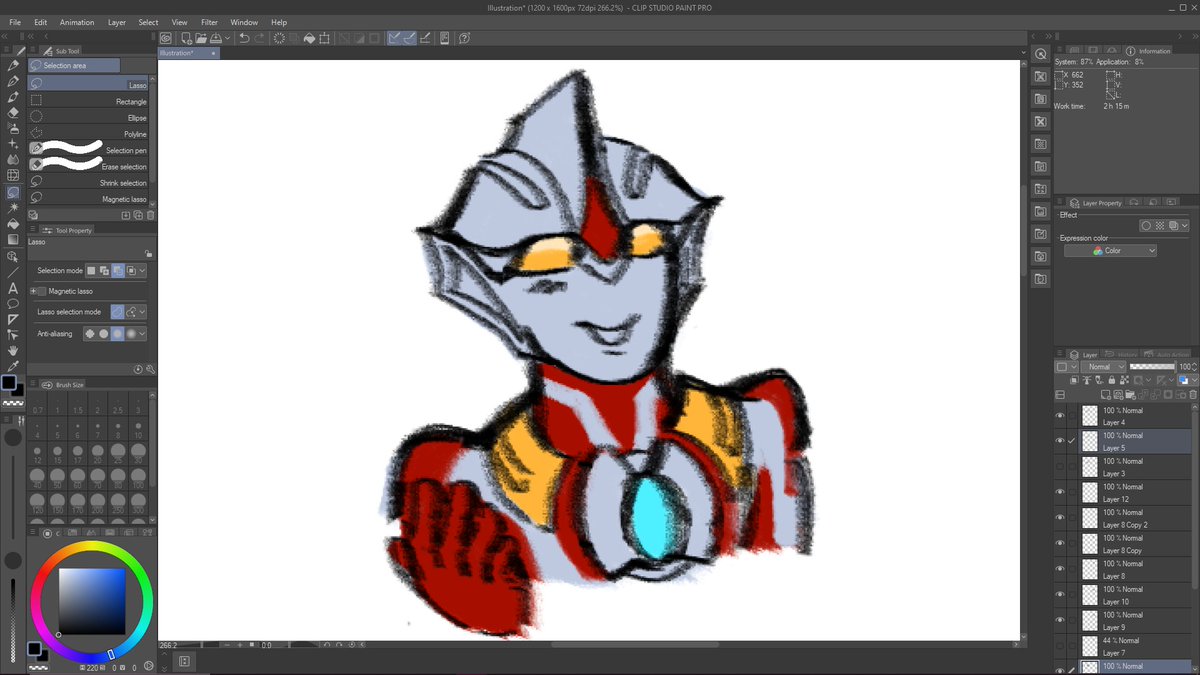
Task: Open the Expression color dropdown
Action: coord(1110,251)
